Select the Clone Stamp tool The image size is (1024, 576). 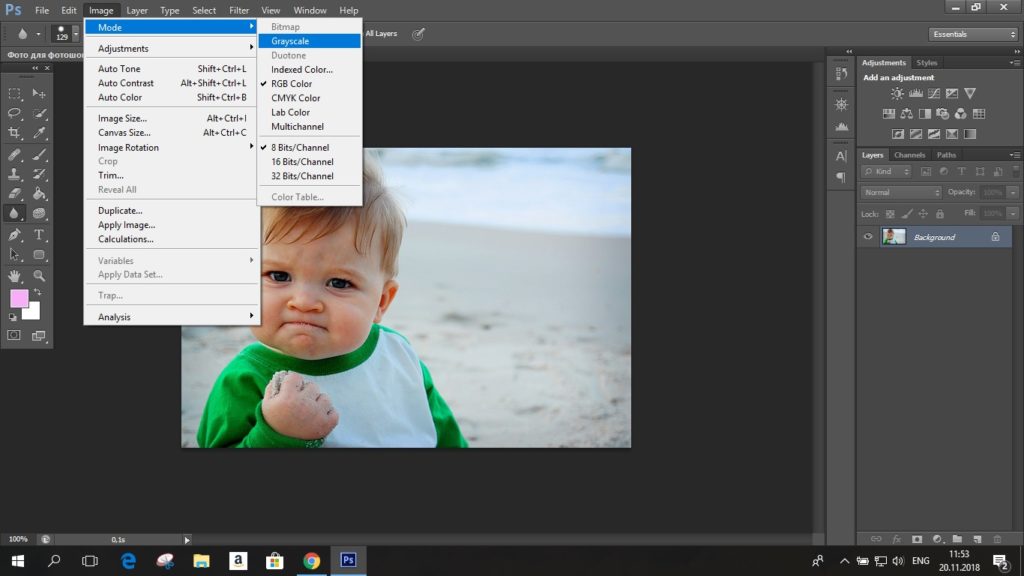point(14,174)
